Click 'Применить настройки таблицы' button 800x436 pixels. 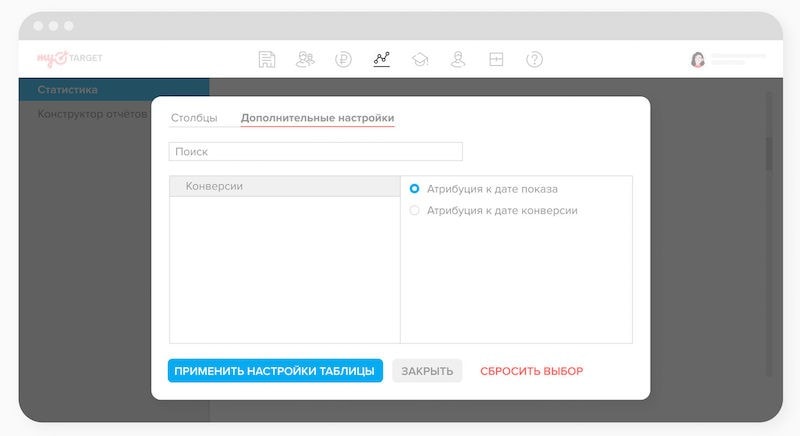[275, 371]
